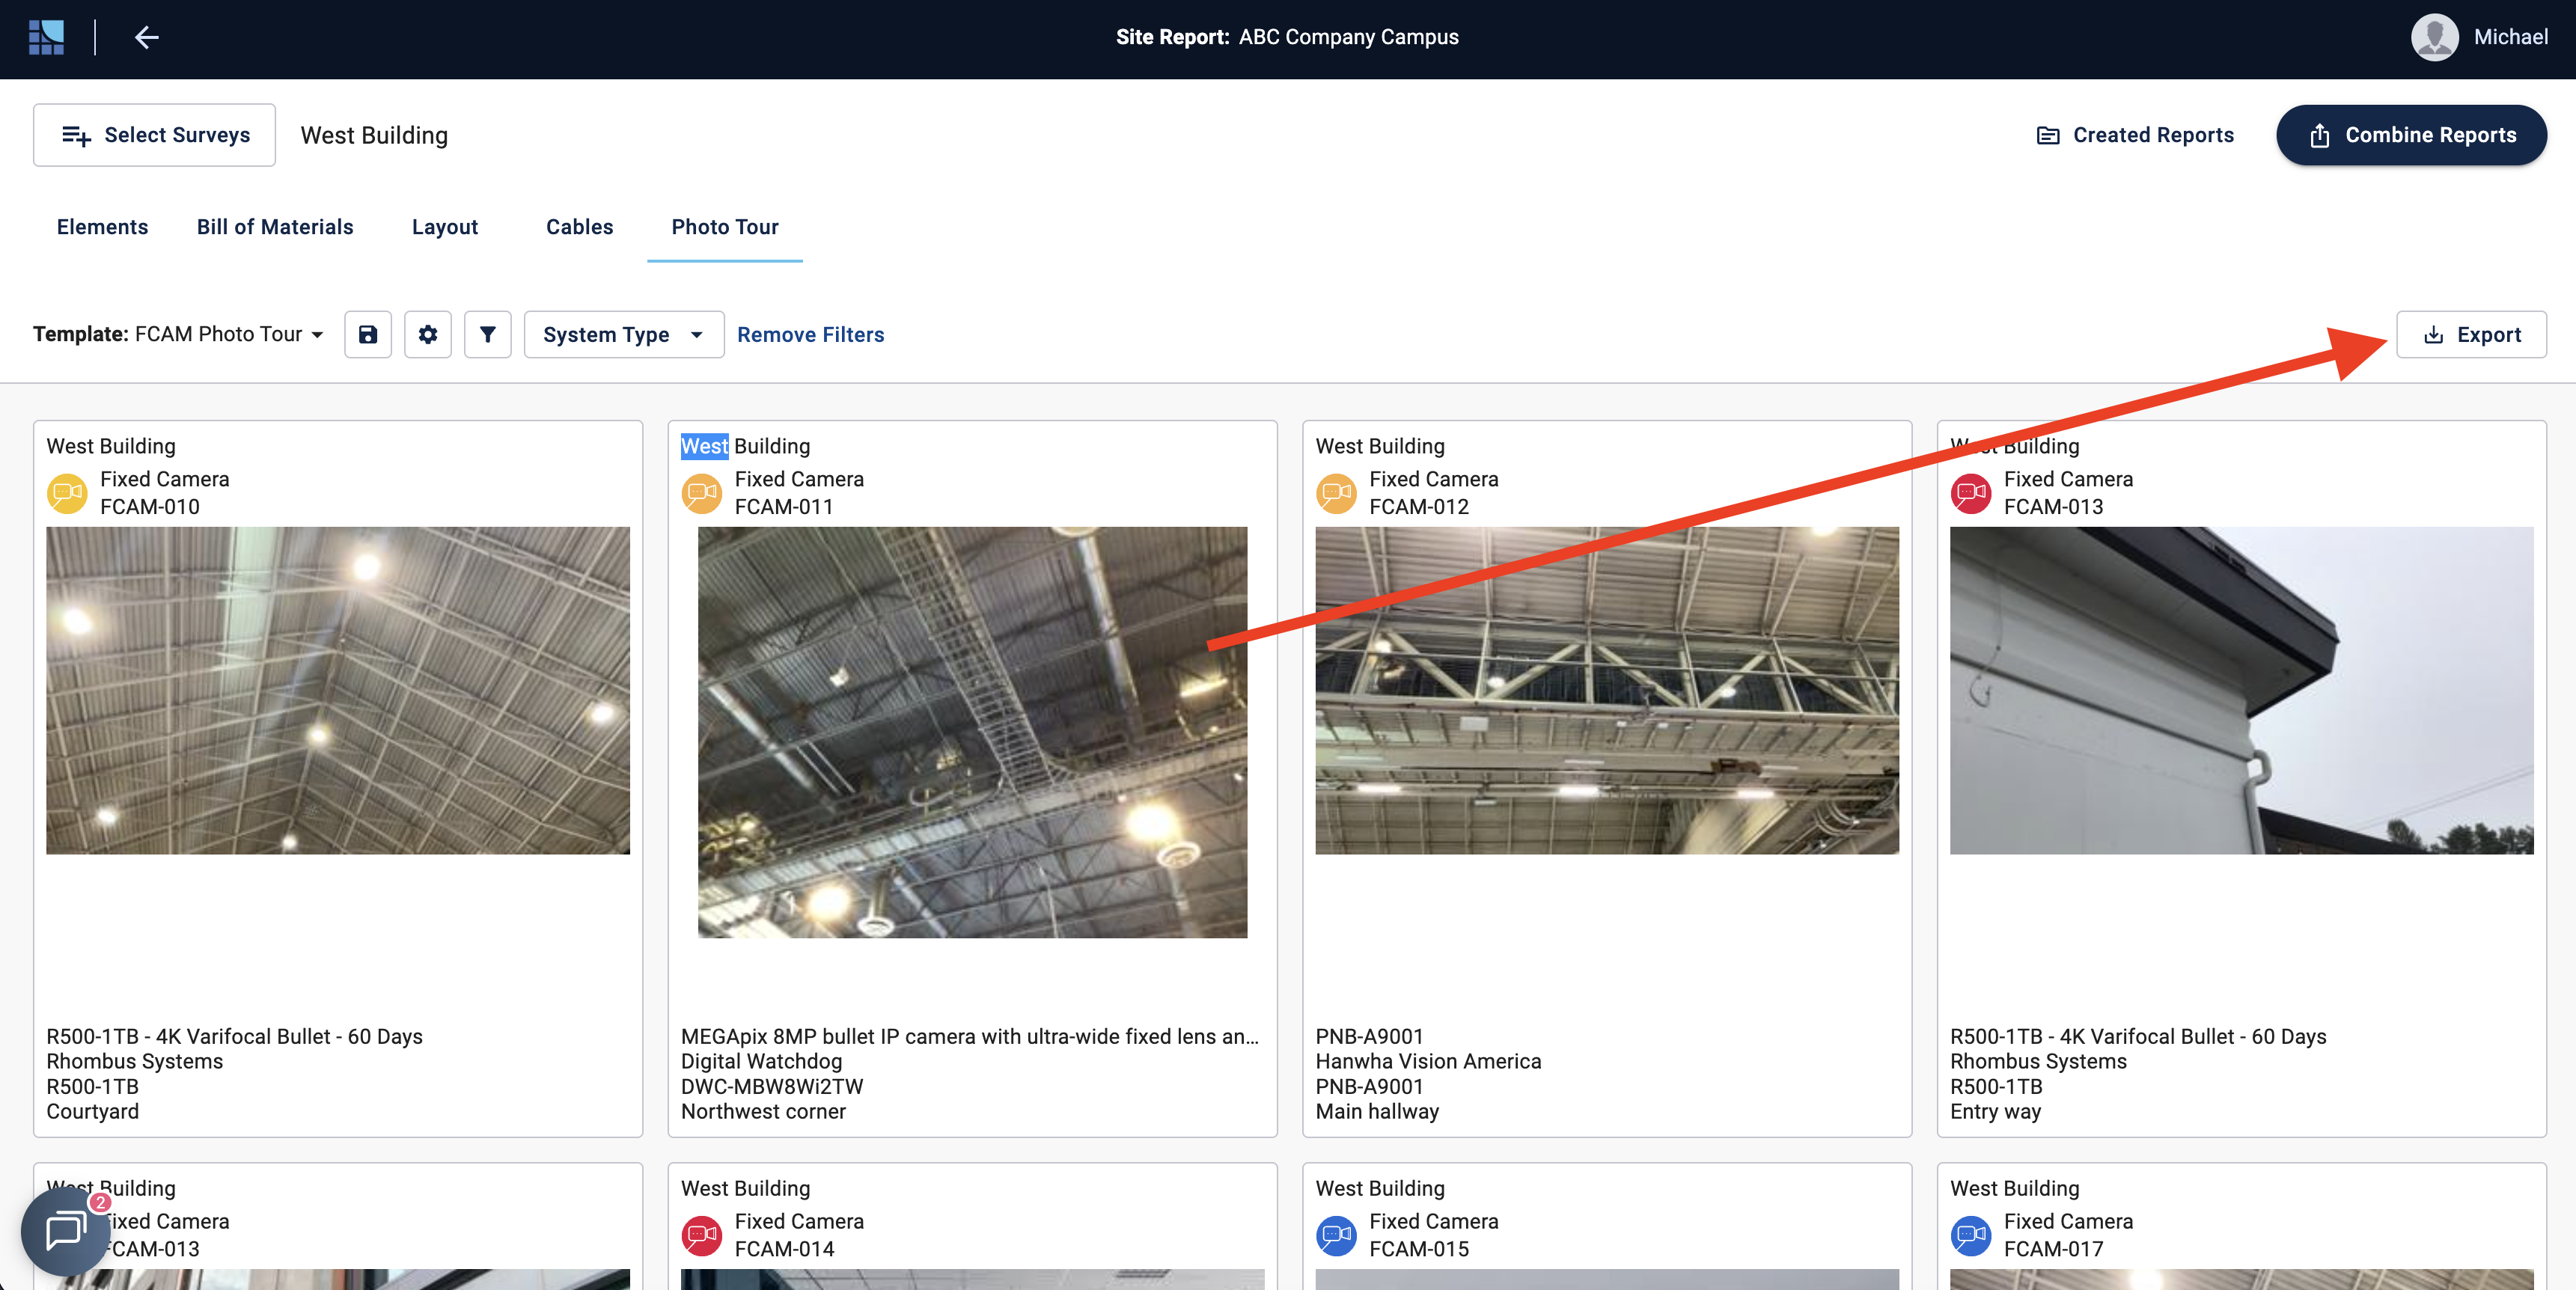Click the app logo icon
2576x1290 pixels.
(46, 37)
